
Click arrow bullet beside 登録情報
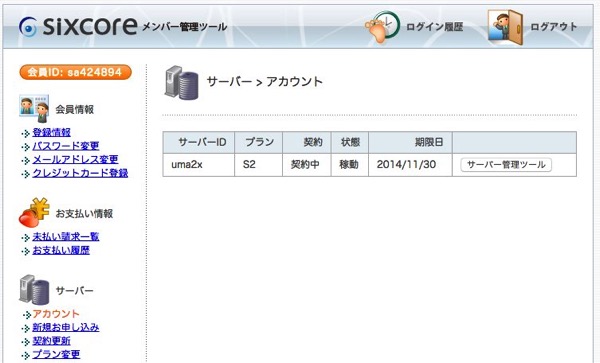click(x=26, y=133)
